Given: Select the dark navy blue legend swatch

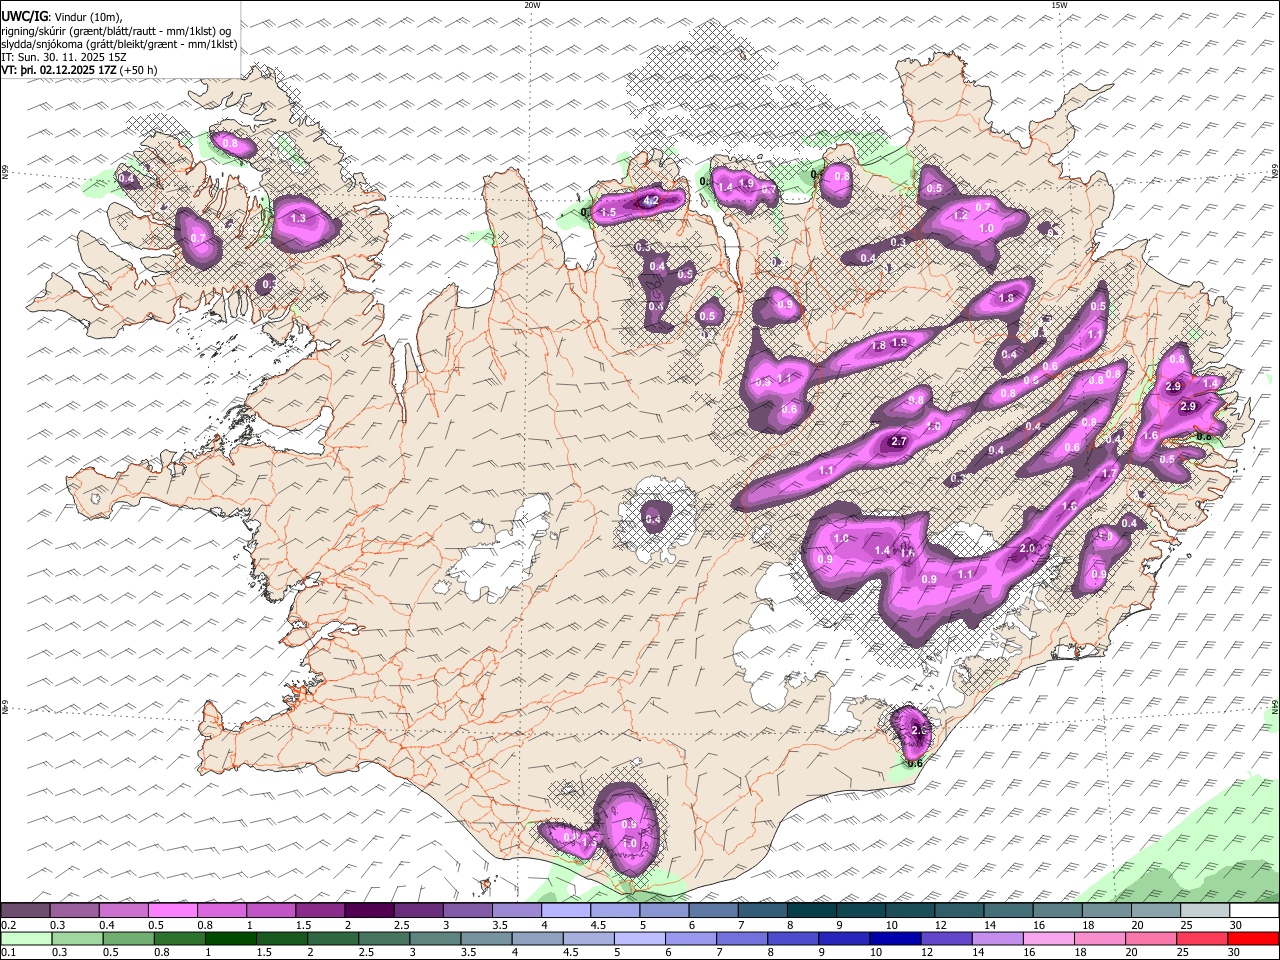Looking at the screenshot, I should coord(895,939).
